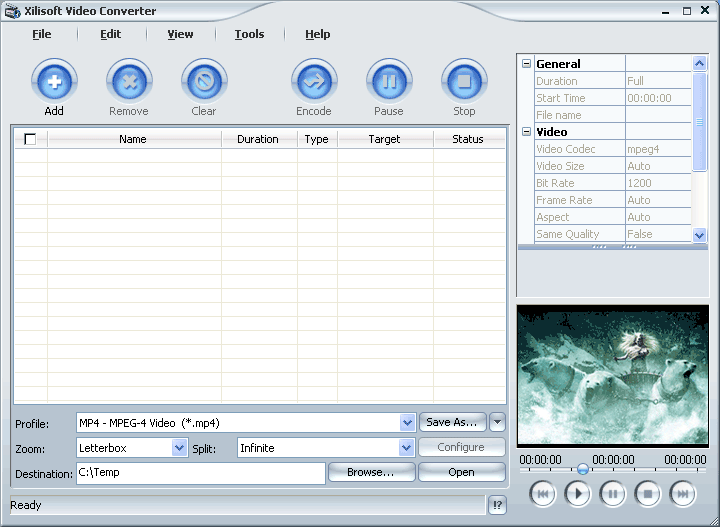Click the properties panel scroll down arrow

(x=699, y=235)
